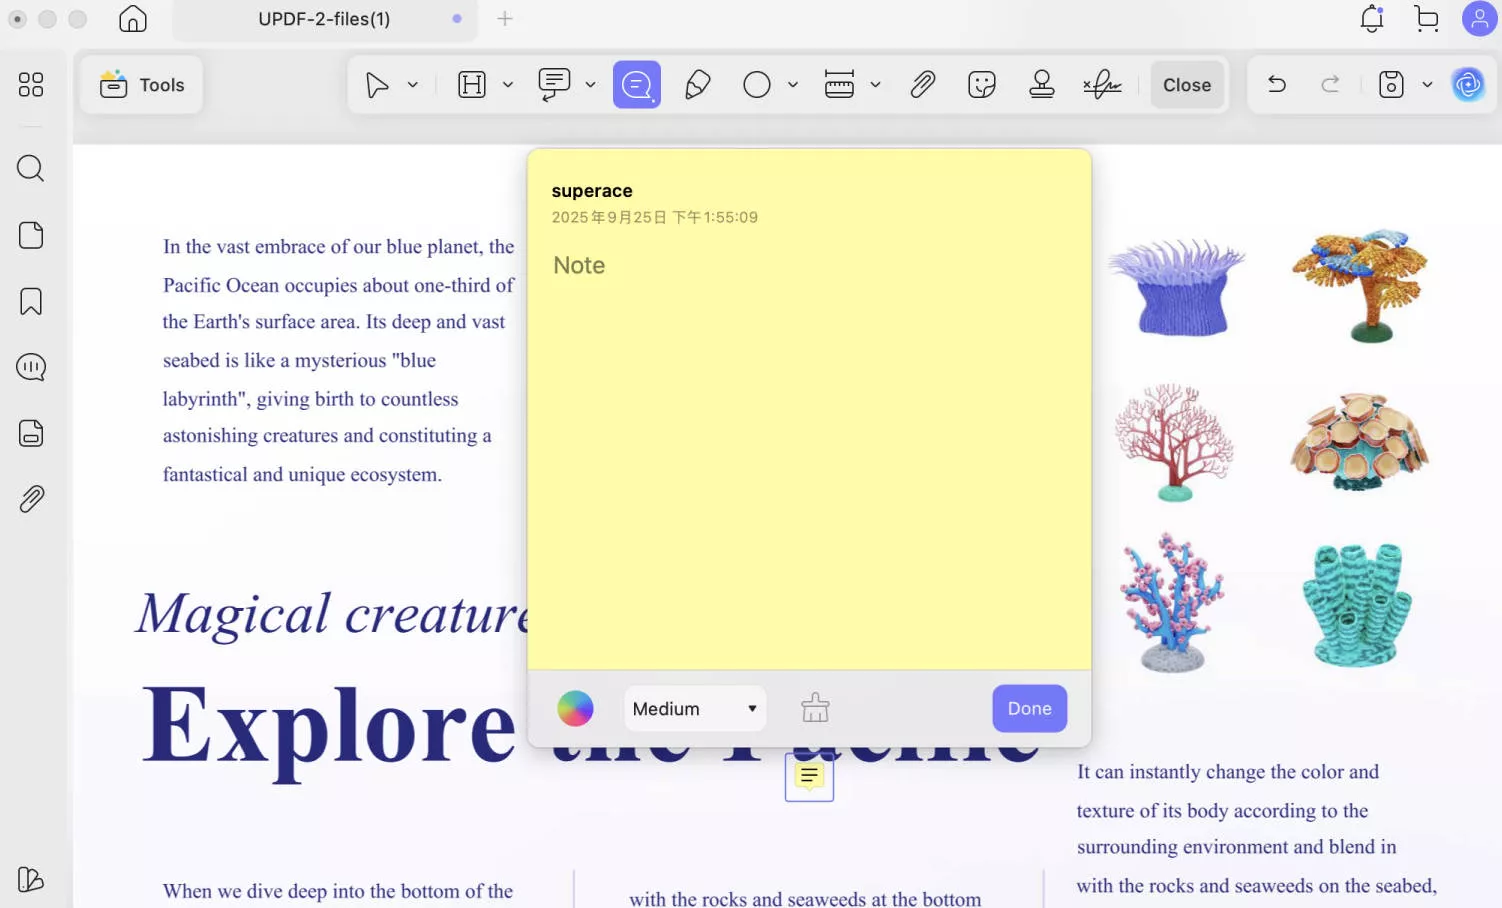1502x908 pixels.
Task: Show the bookmarks sidebar panel
Action: 30,301
